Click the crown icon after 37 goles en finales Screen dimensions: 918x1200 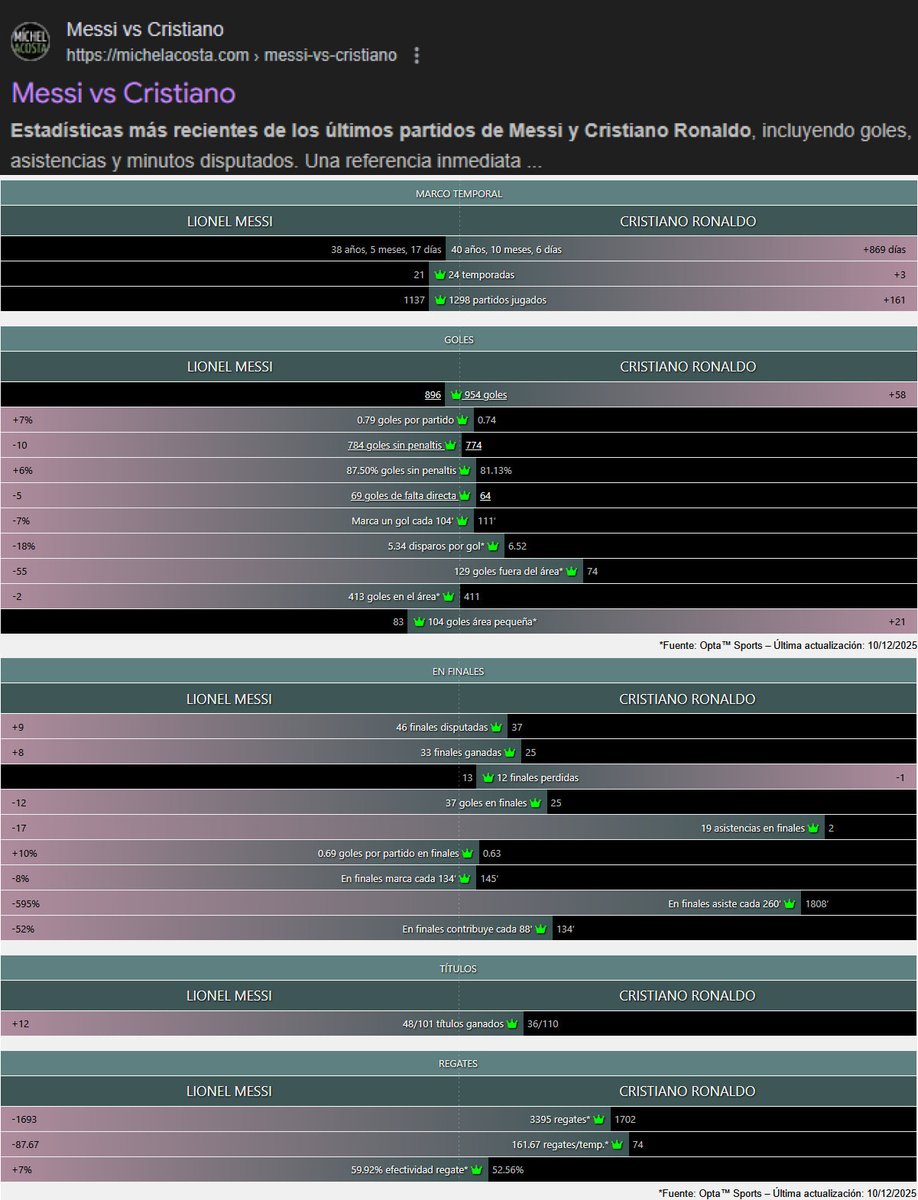pyautogui.click(x=535, y=802)
